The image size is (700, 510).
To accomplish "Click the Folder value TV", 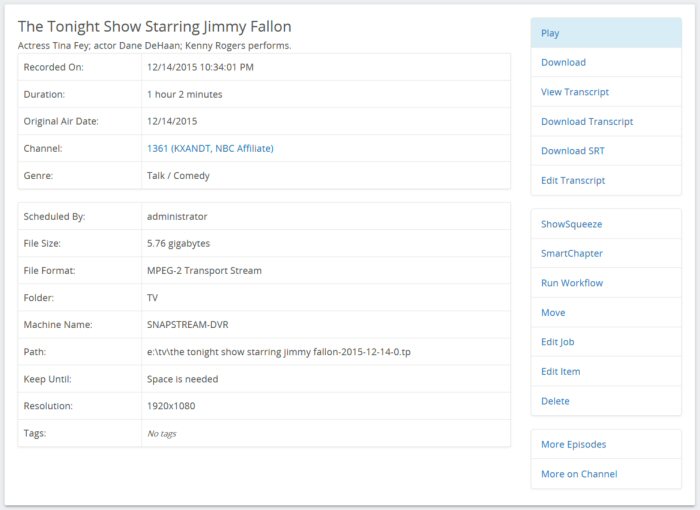I will pos(152,297).
